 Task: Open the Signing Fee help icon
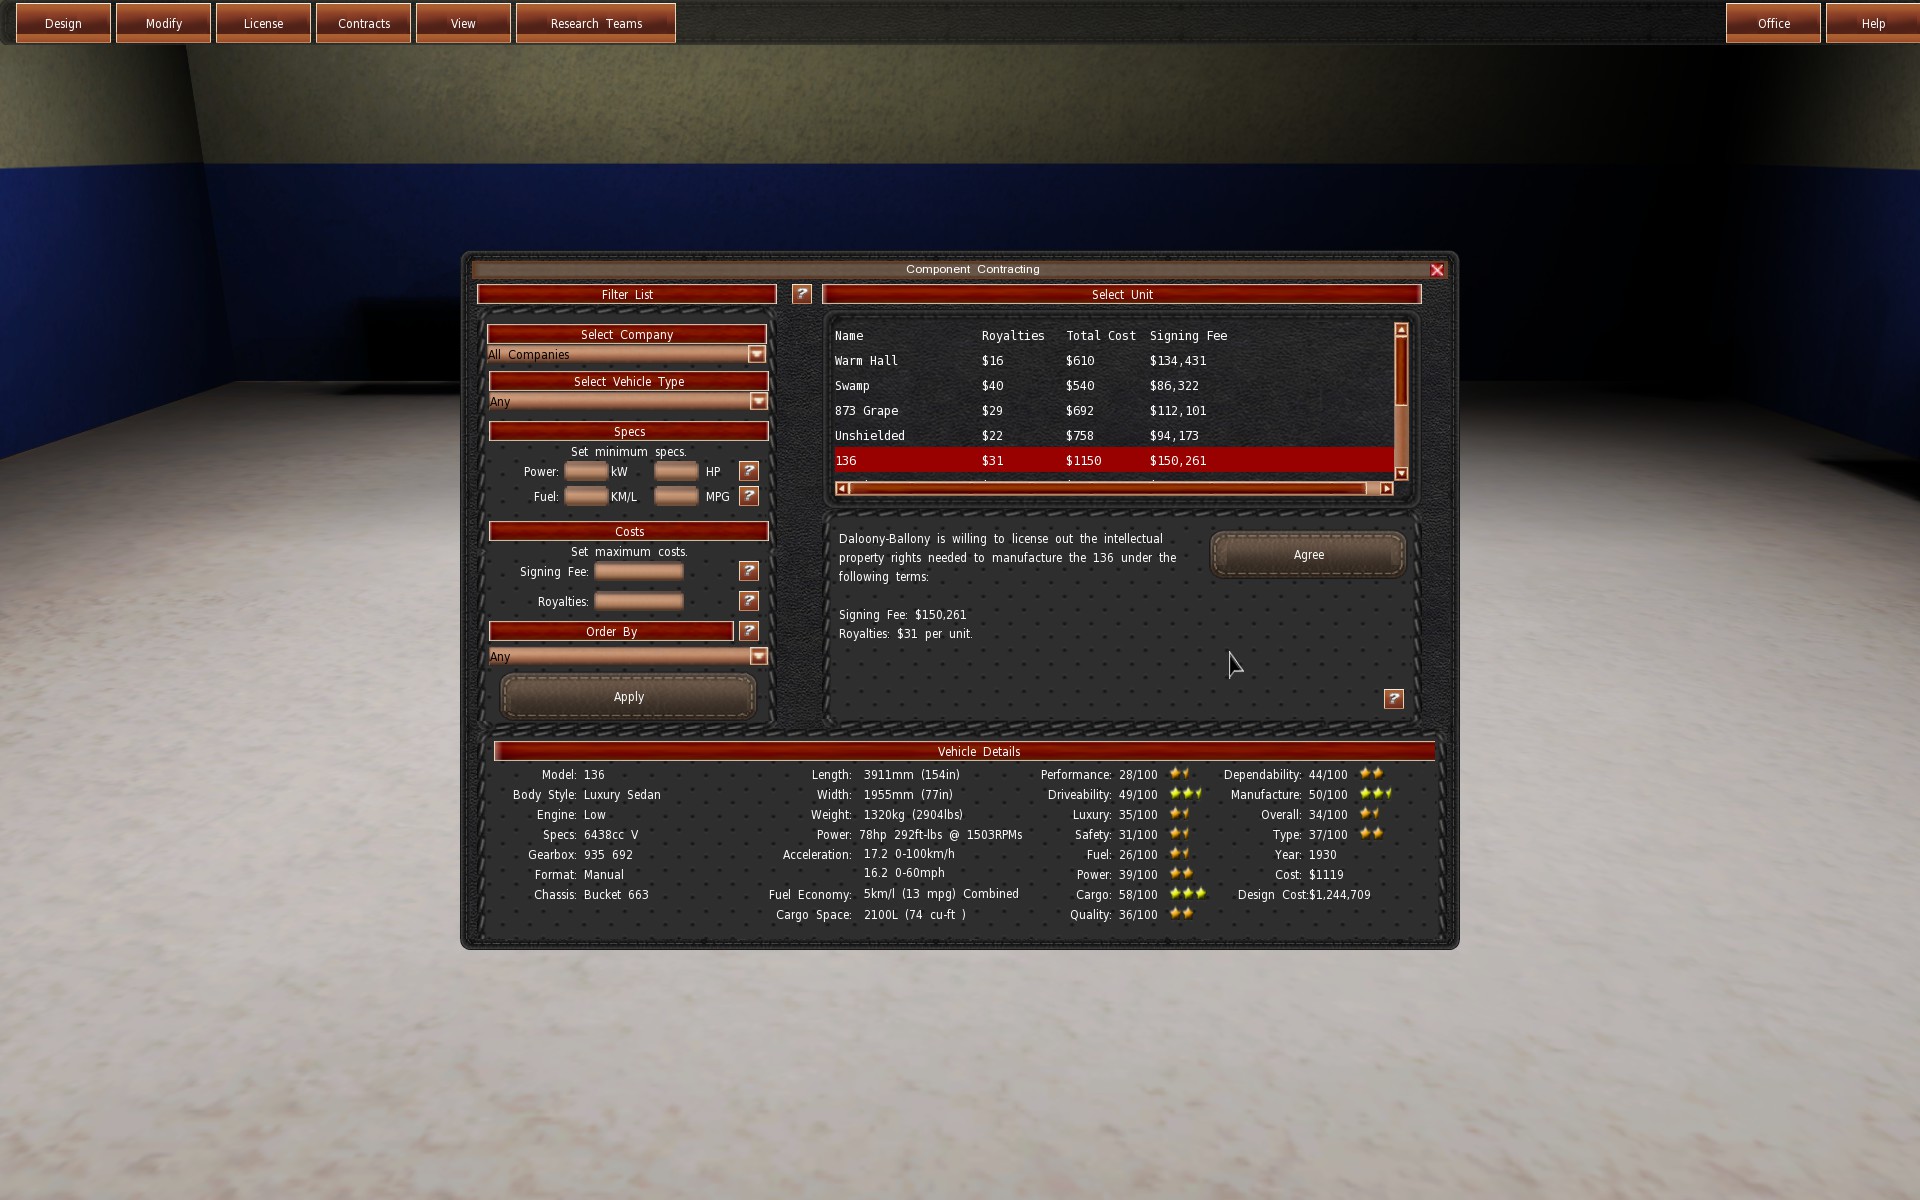(x=748, y=571)
